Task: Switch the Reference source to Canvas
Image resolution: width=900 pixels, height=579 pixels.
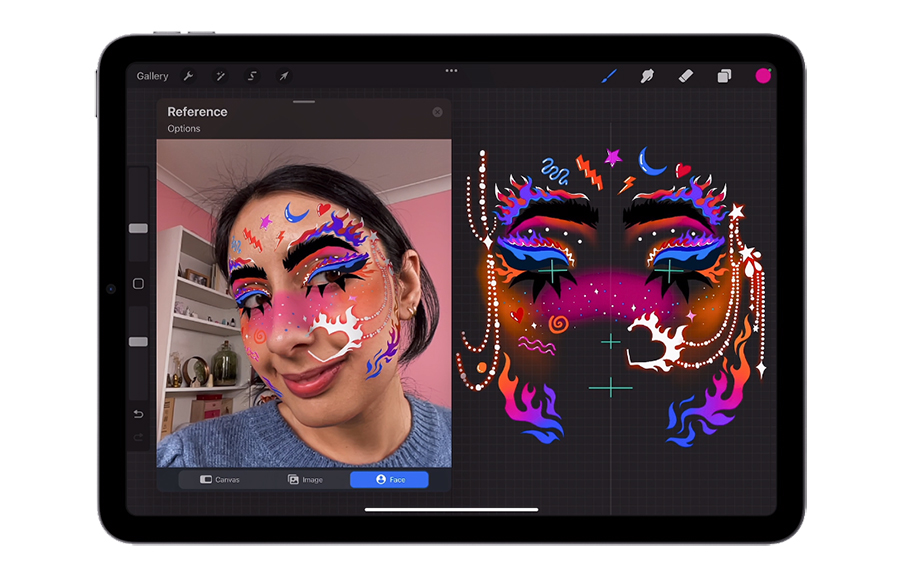Action: pos(220,480)
